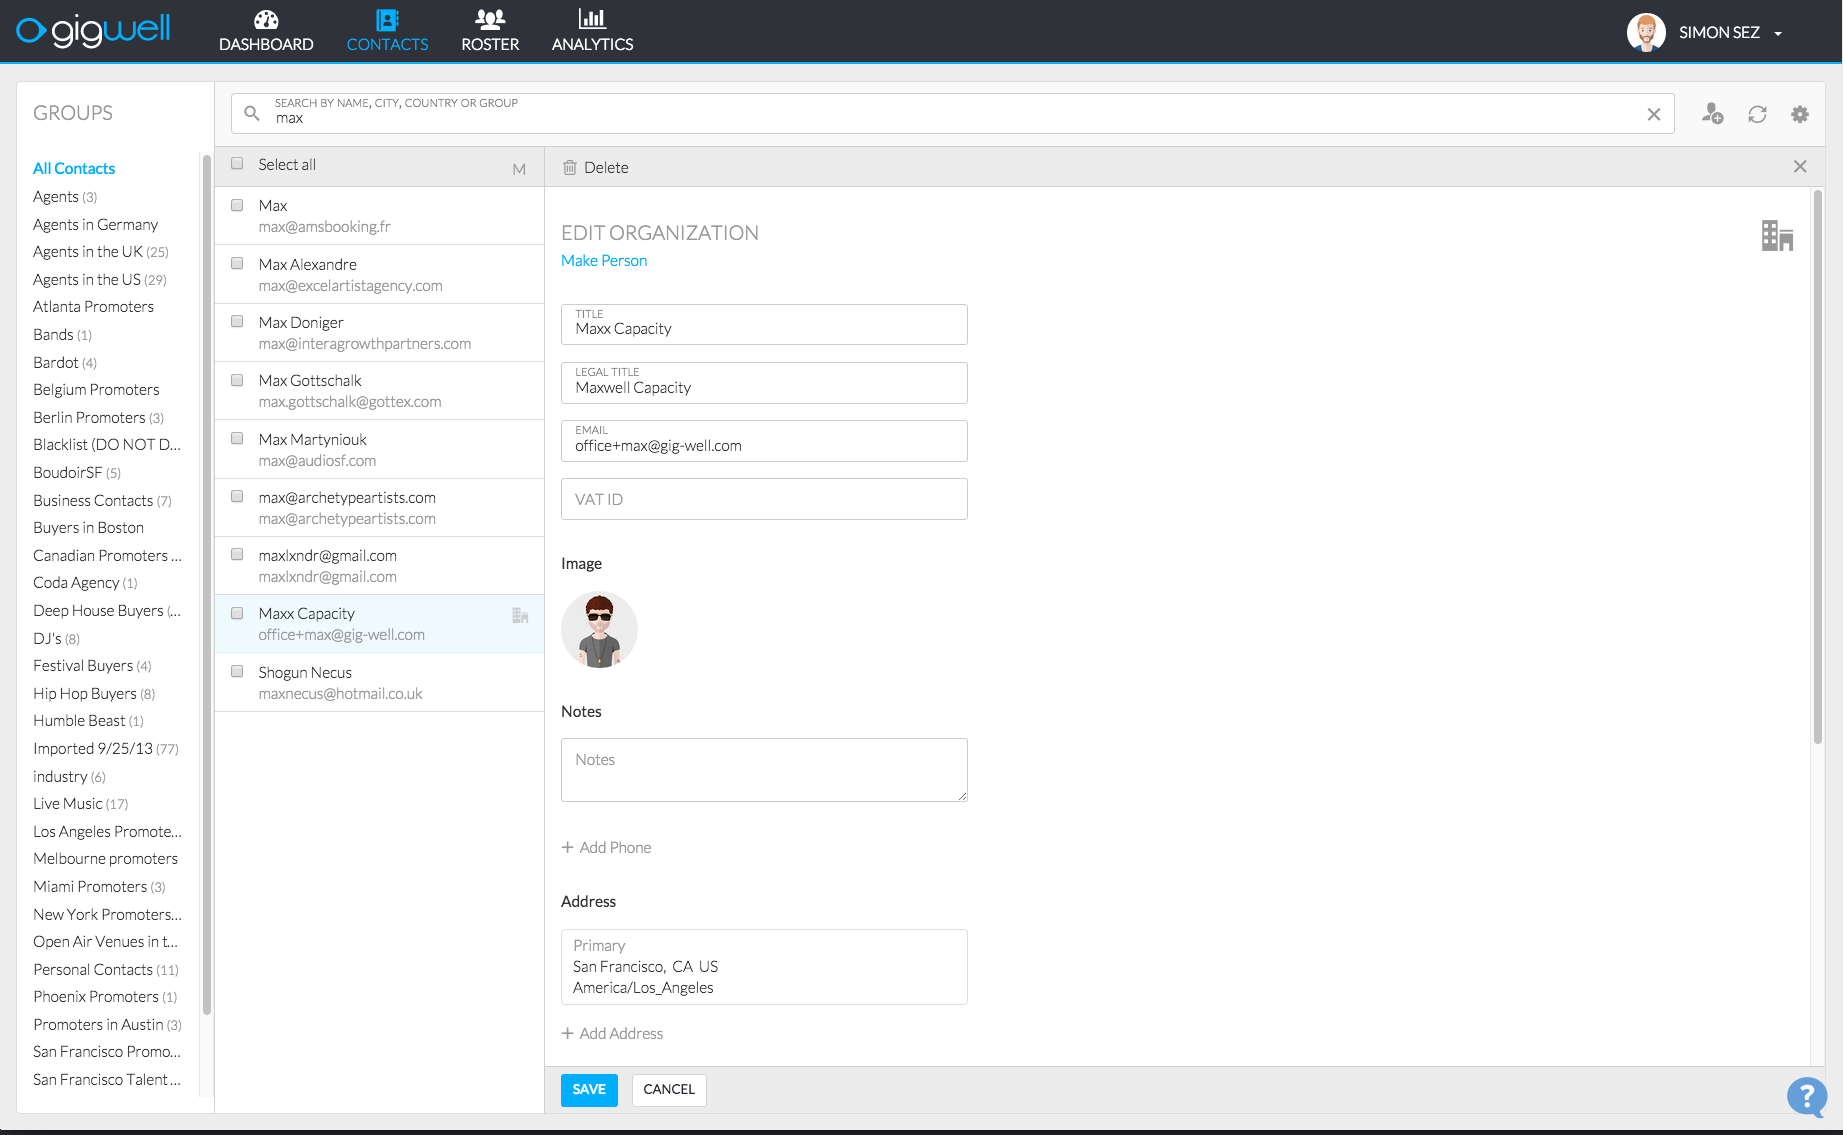Viewport: 1843px width, 1135px height.
Task: Click the Delete trash icon
Action: pos(570,167)
